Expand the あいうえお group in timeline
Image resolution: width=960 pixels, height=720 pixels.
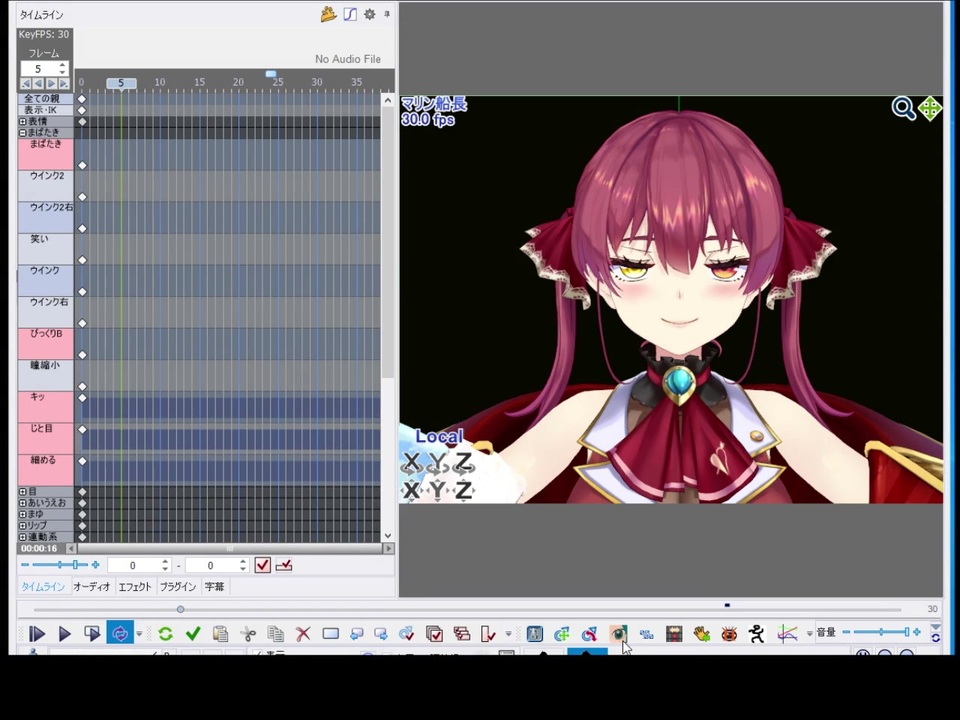[23, 503]
